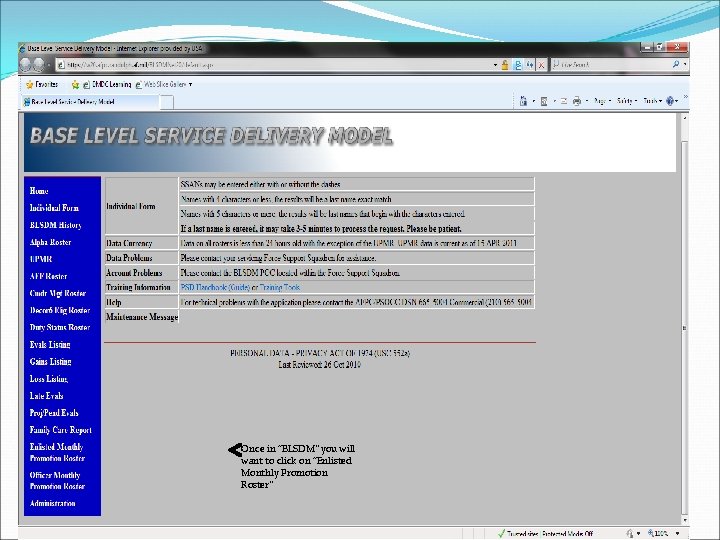Open Decor6 Rktg Roster link
Viewport: 720px width, 540px height.
60,310
